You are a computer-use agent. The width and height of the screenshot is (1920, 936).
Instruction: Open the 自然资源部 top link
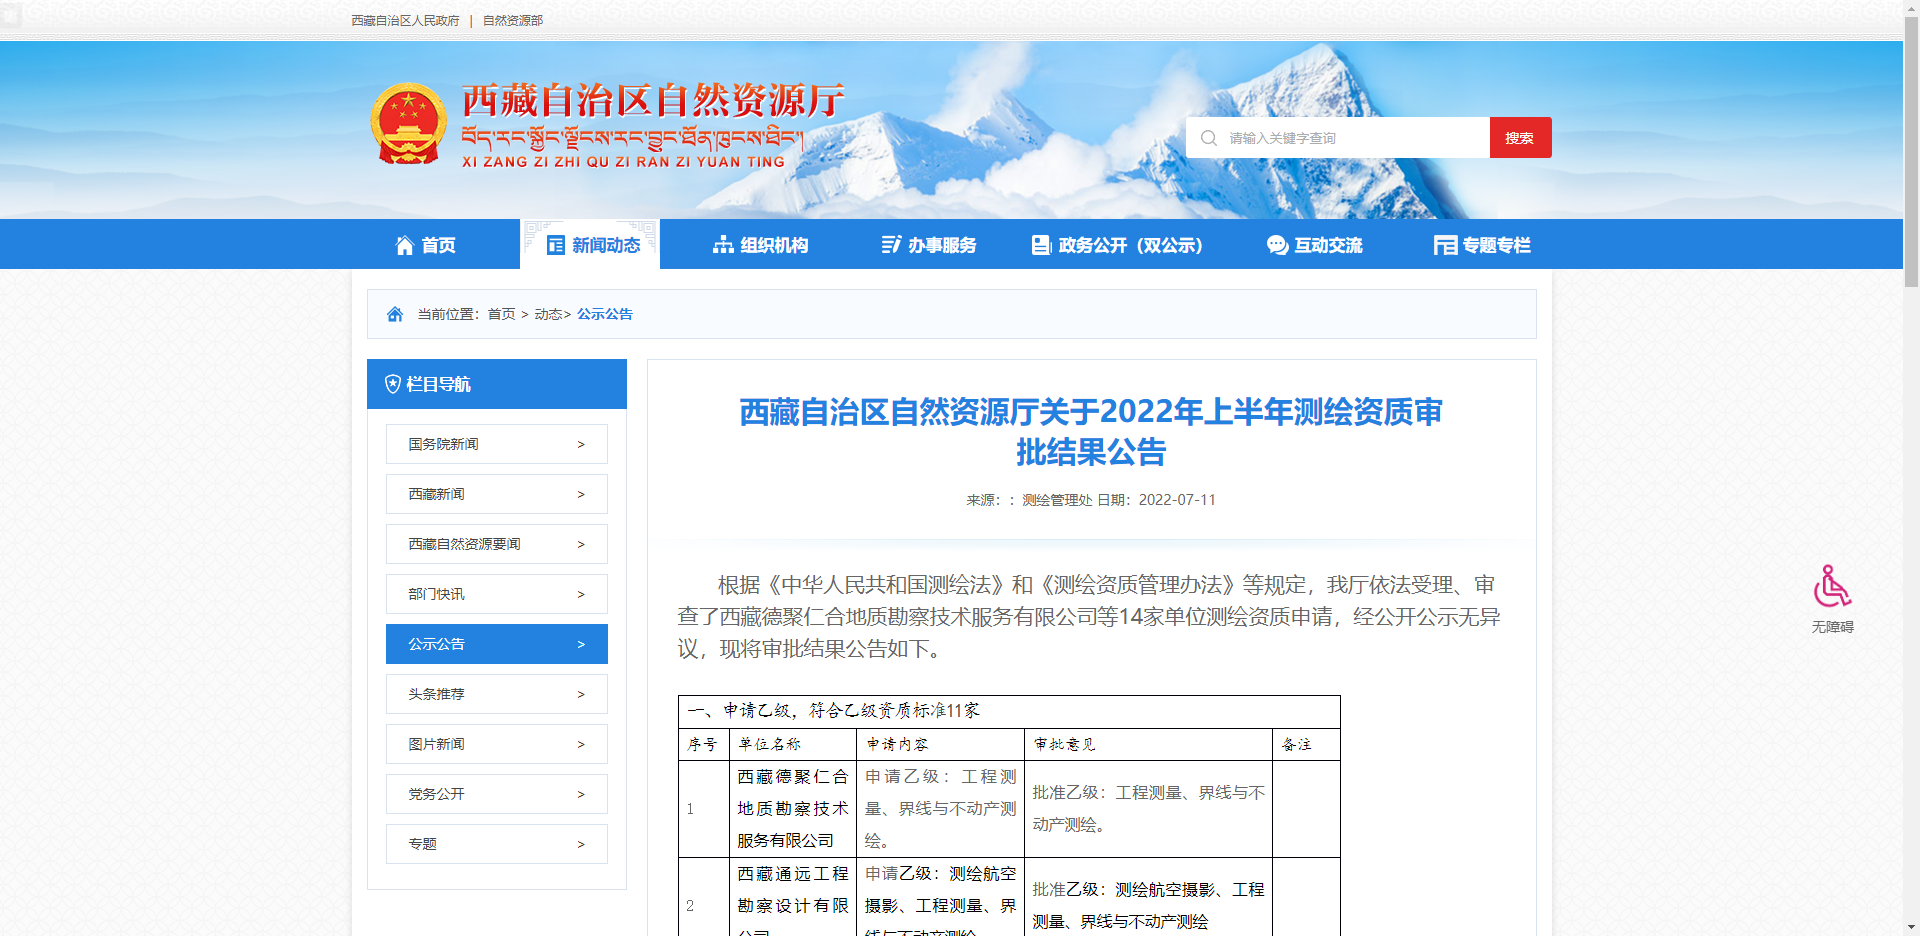coord(513,20)
